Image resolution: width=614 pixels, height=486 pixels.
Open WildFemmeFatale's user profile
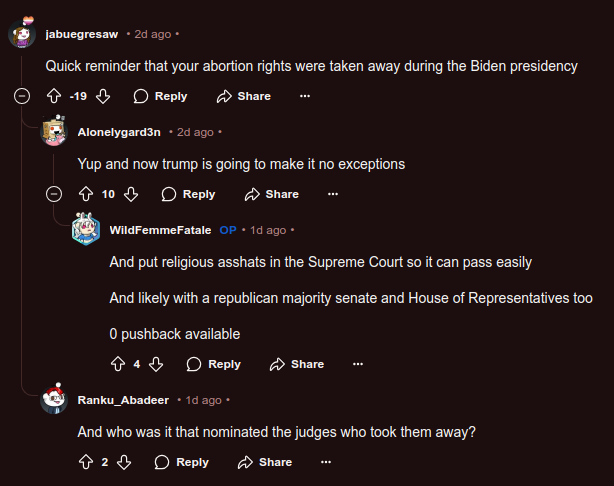(160, 230)
